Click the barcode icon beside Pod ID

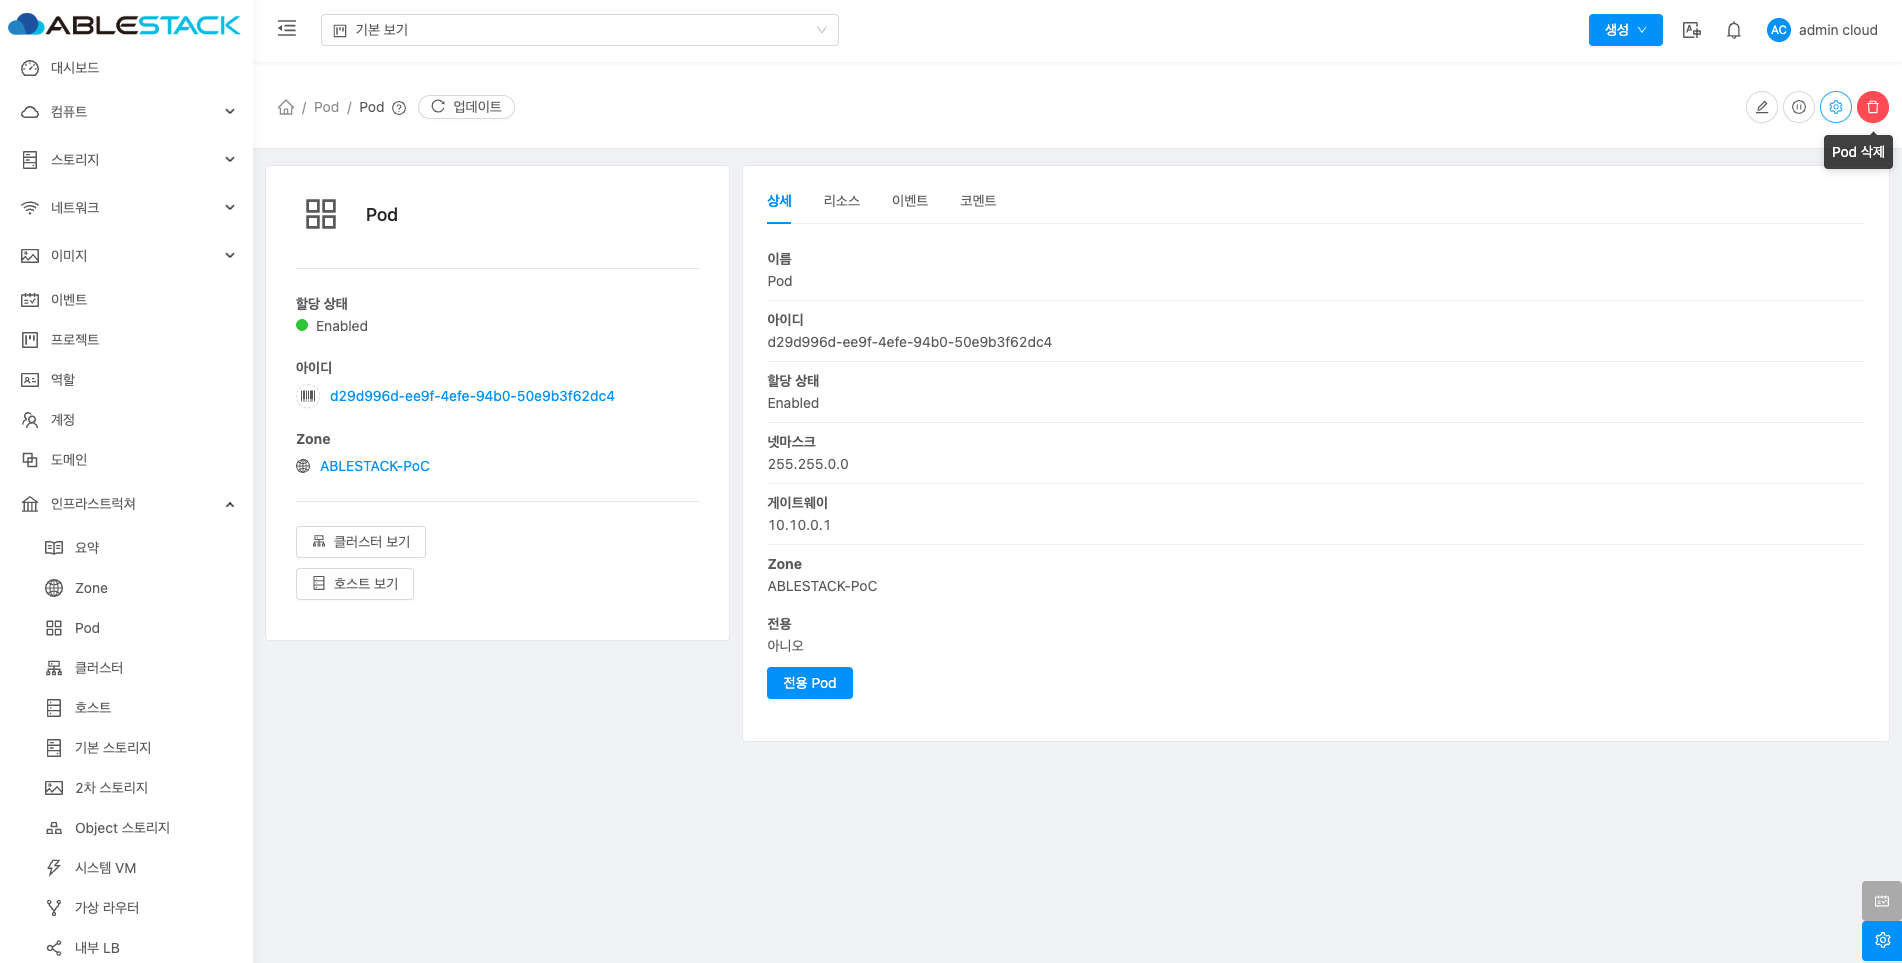(308, 396)
